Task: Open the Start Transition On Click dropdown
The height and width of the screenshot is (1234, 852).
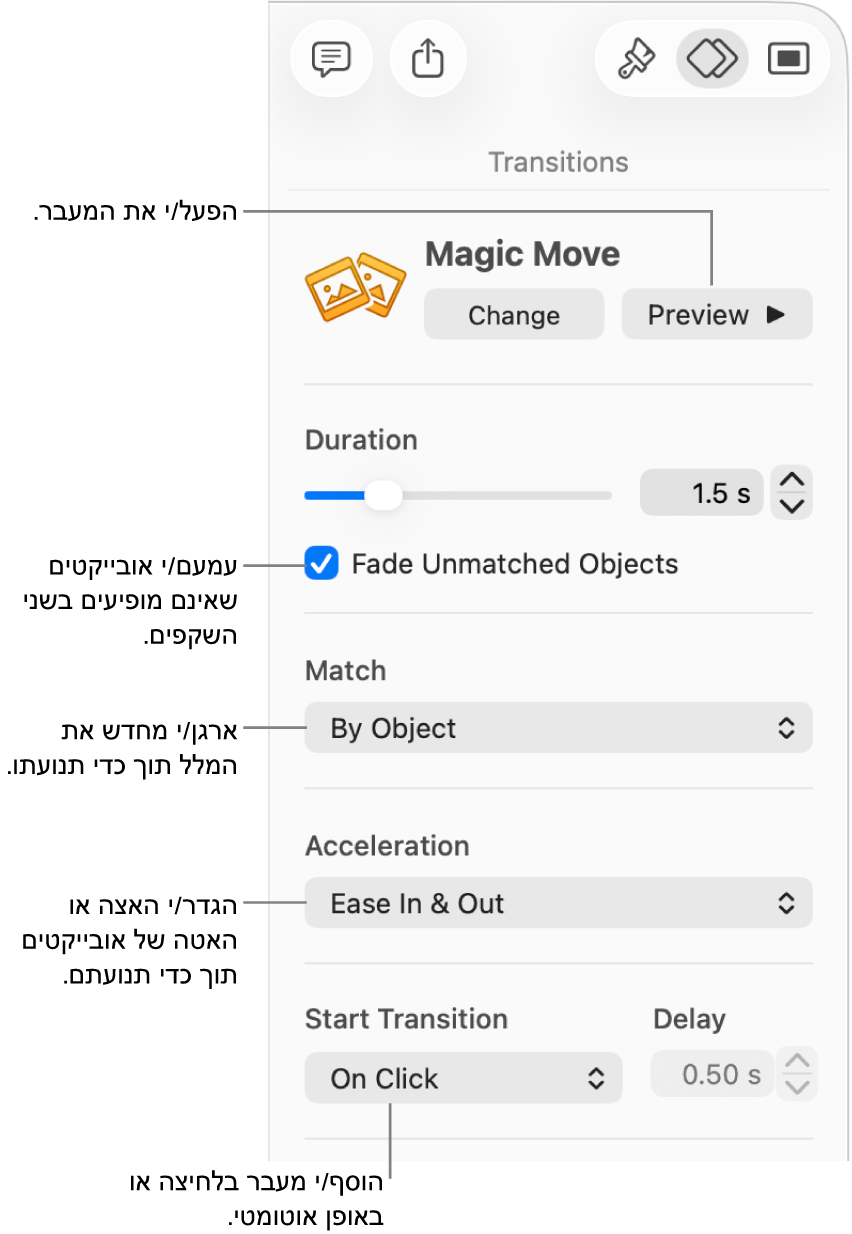Action: (x=463, y=1078)
